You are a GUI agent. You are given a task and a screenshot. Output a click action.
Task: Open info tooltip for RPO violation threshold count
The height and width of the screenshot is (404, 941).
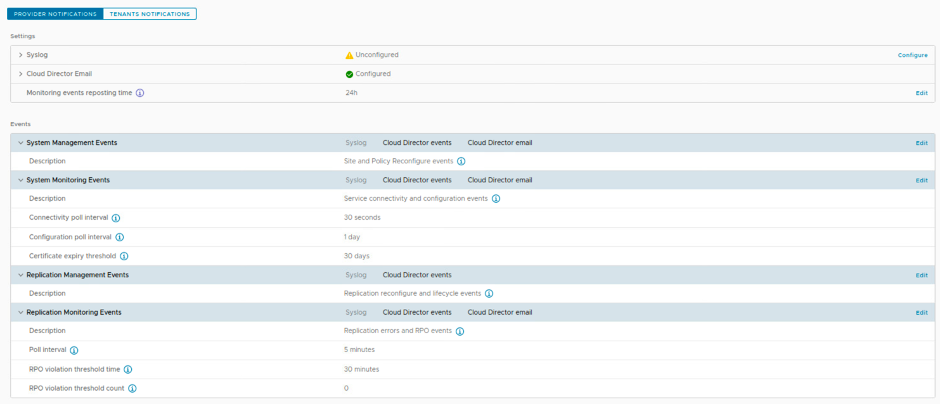pyautogui.click(x=132, y=388)
